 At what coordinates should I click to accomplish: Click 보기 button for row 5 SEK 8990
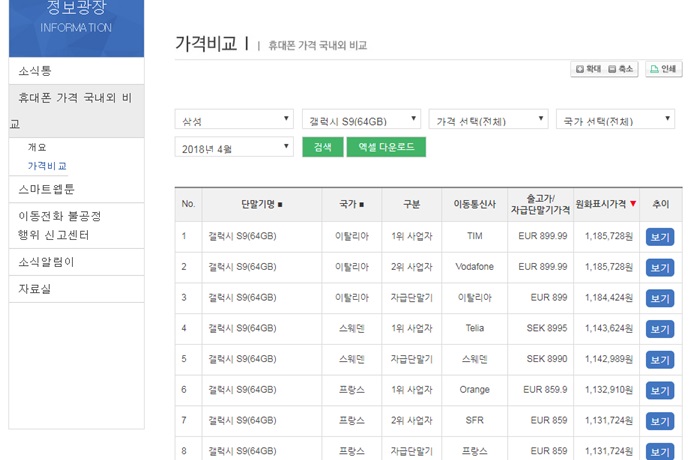click(x=660, y=360)
